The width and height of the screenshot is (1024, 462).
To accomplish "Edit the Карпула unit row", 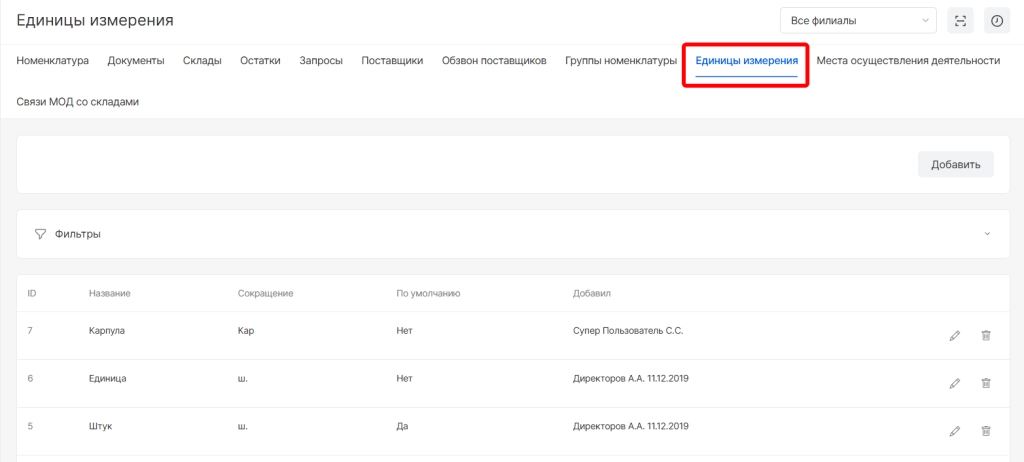I will (x=954, y=336).
